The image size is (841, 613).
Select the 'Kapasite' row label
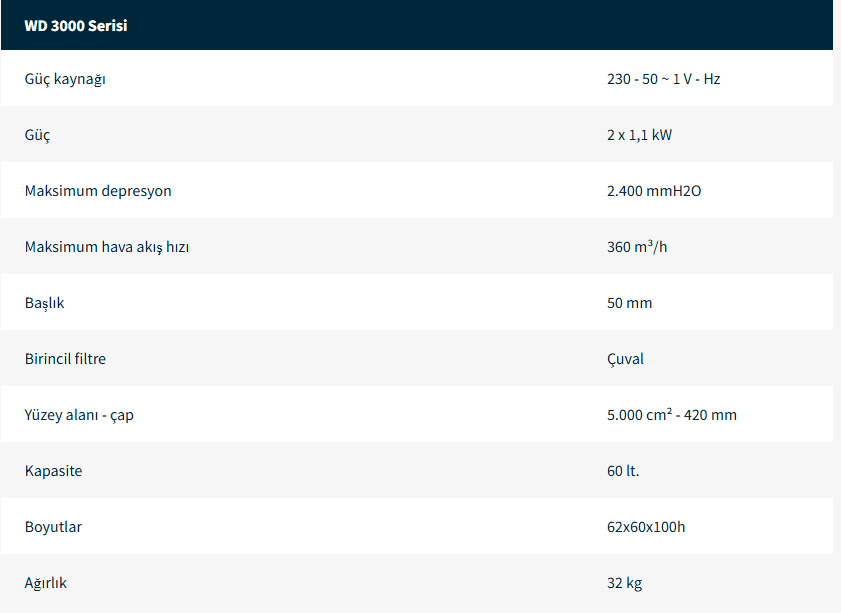[54, 471]
